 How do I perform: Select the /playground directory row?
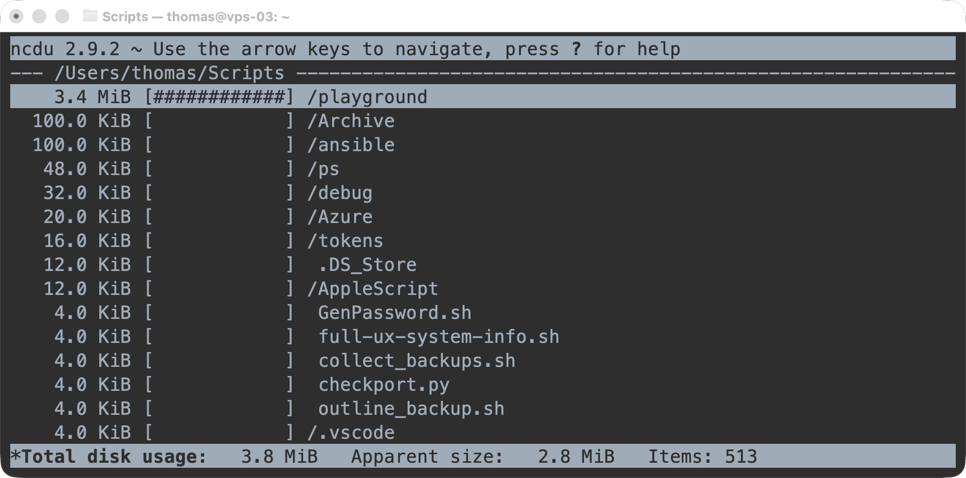tap(367, 97)
